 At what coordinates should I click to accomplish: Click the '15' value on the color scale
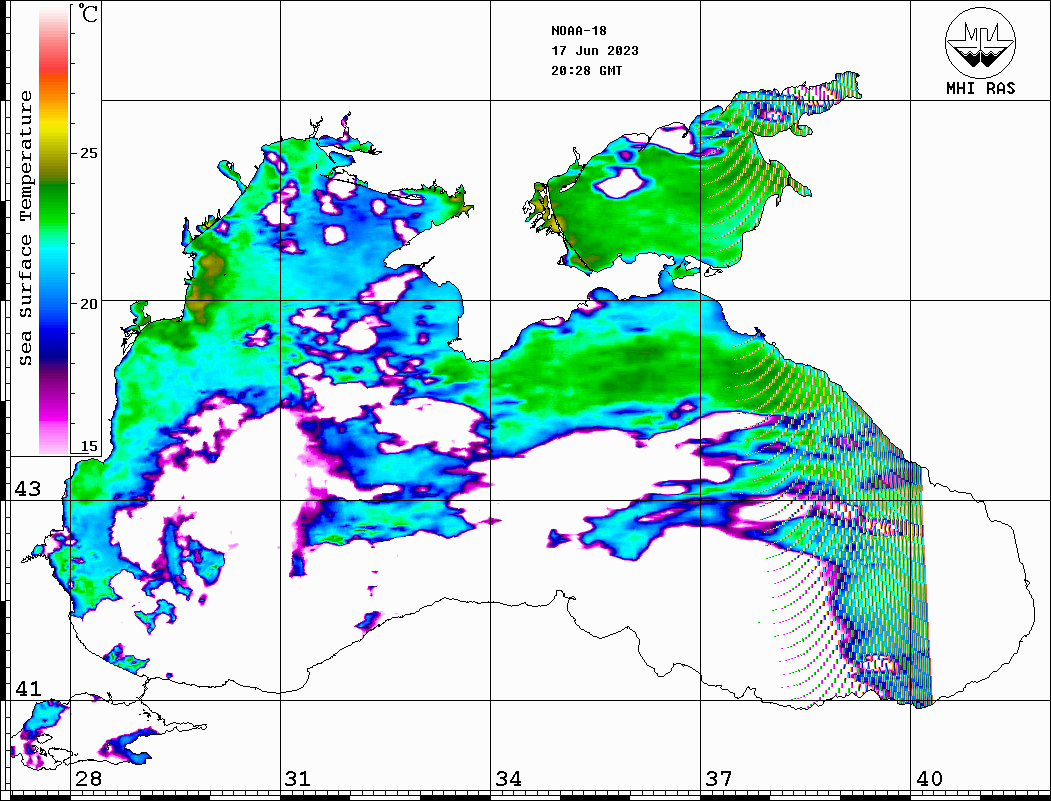[x=88, y=446]
